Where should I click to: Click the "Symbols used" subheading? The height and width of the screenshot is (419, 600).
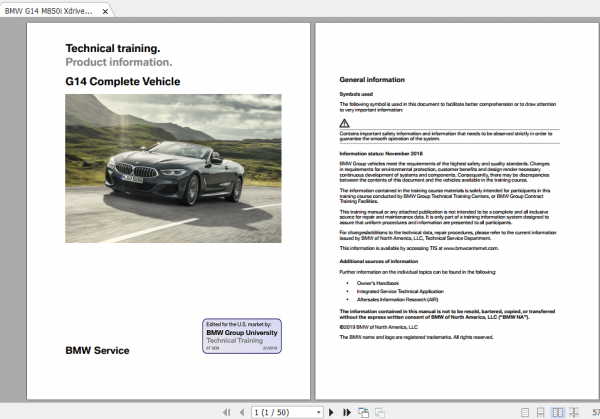(356, 94)
